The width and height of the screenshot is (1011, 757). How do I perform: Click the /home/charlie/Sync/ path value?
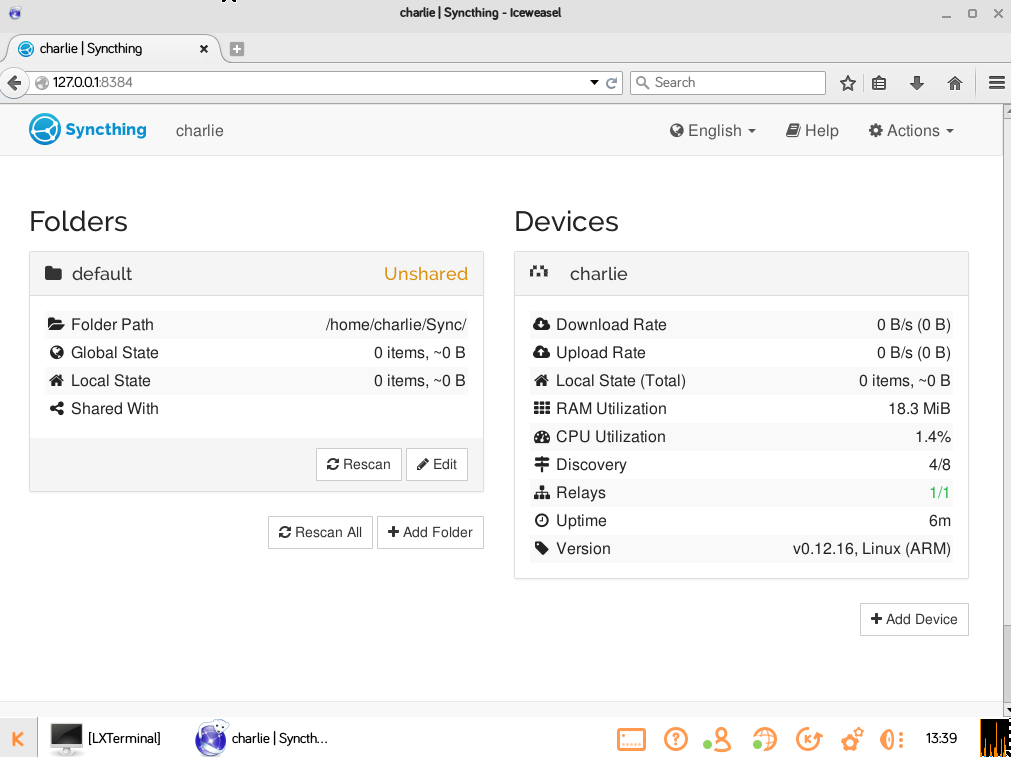(396, 324)
